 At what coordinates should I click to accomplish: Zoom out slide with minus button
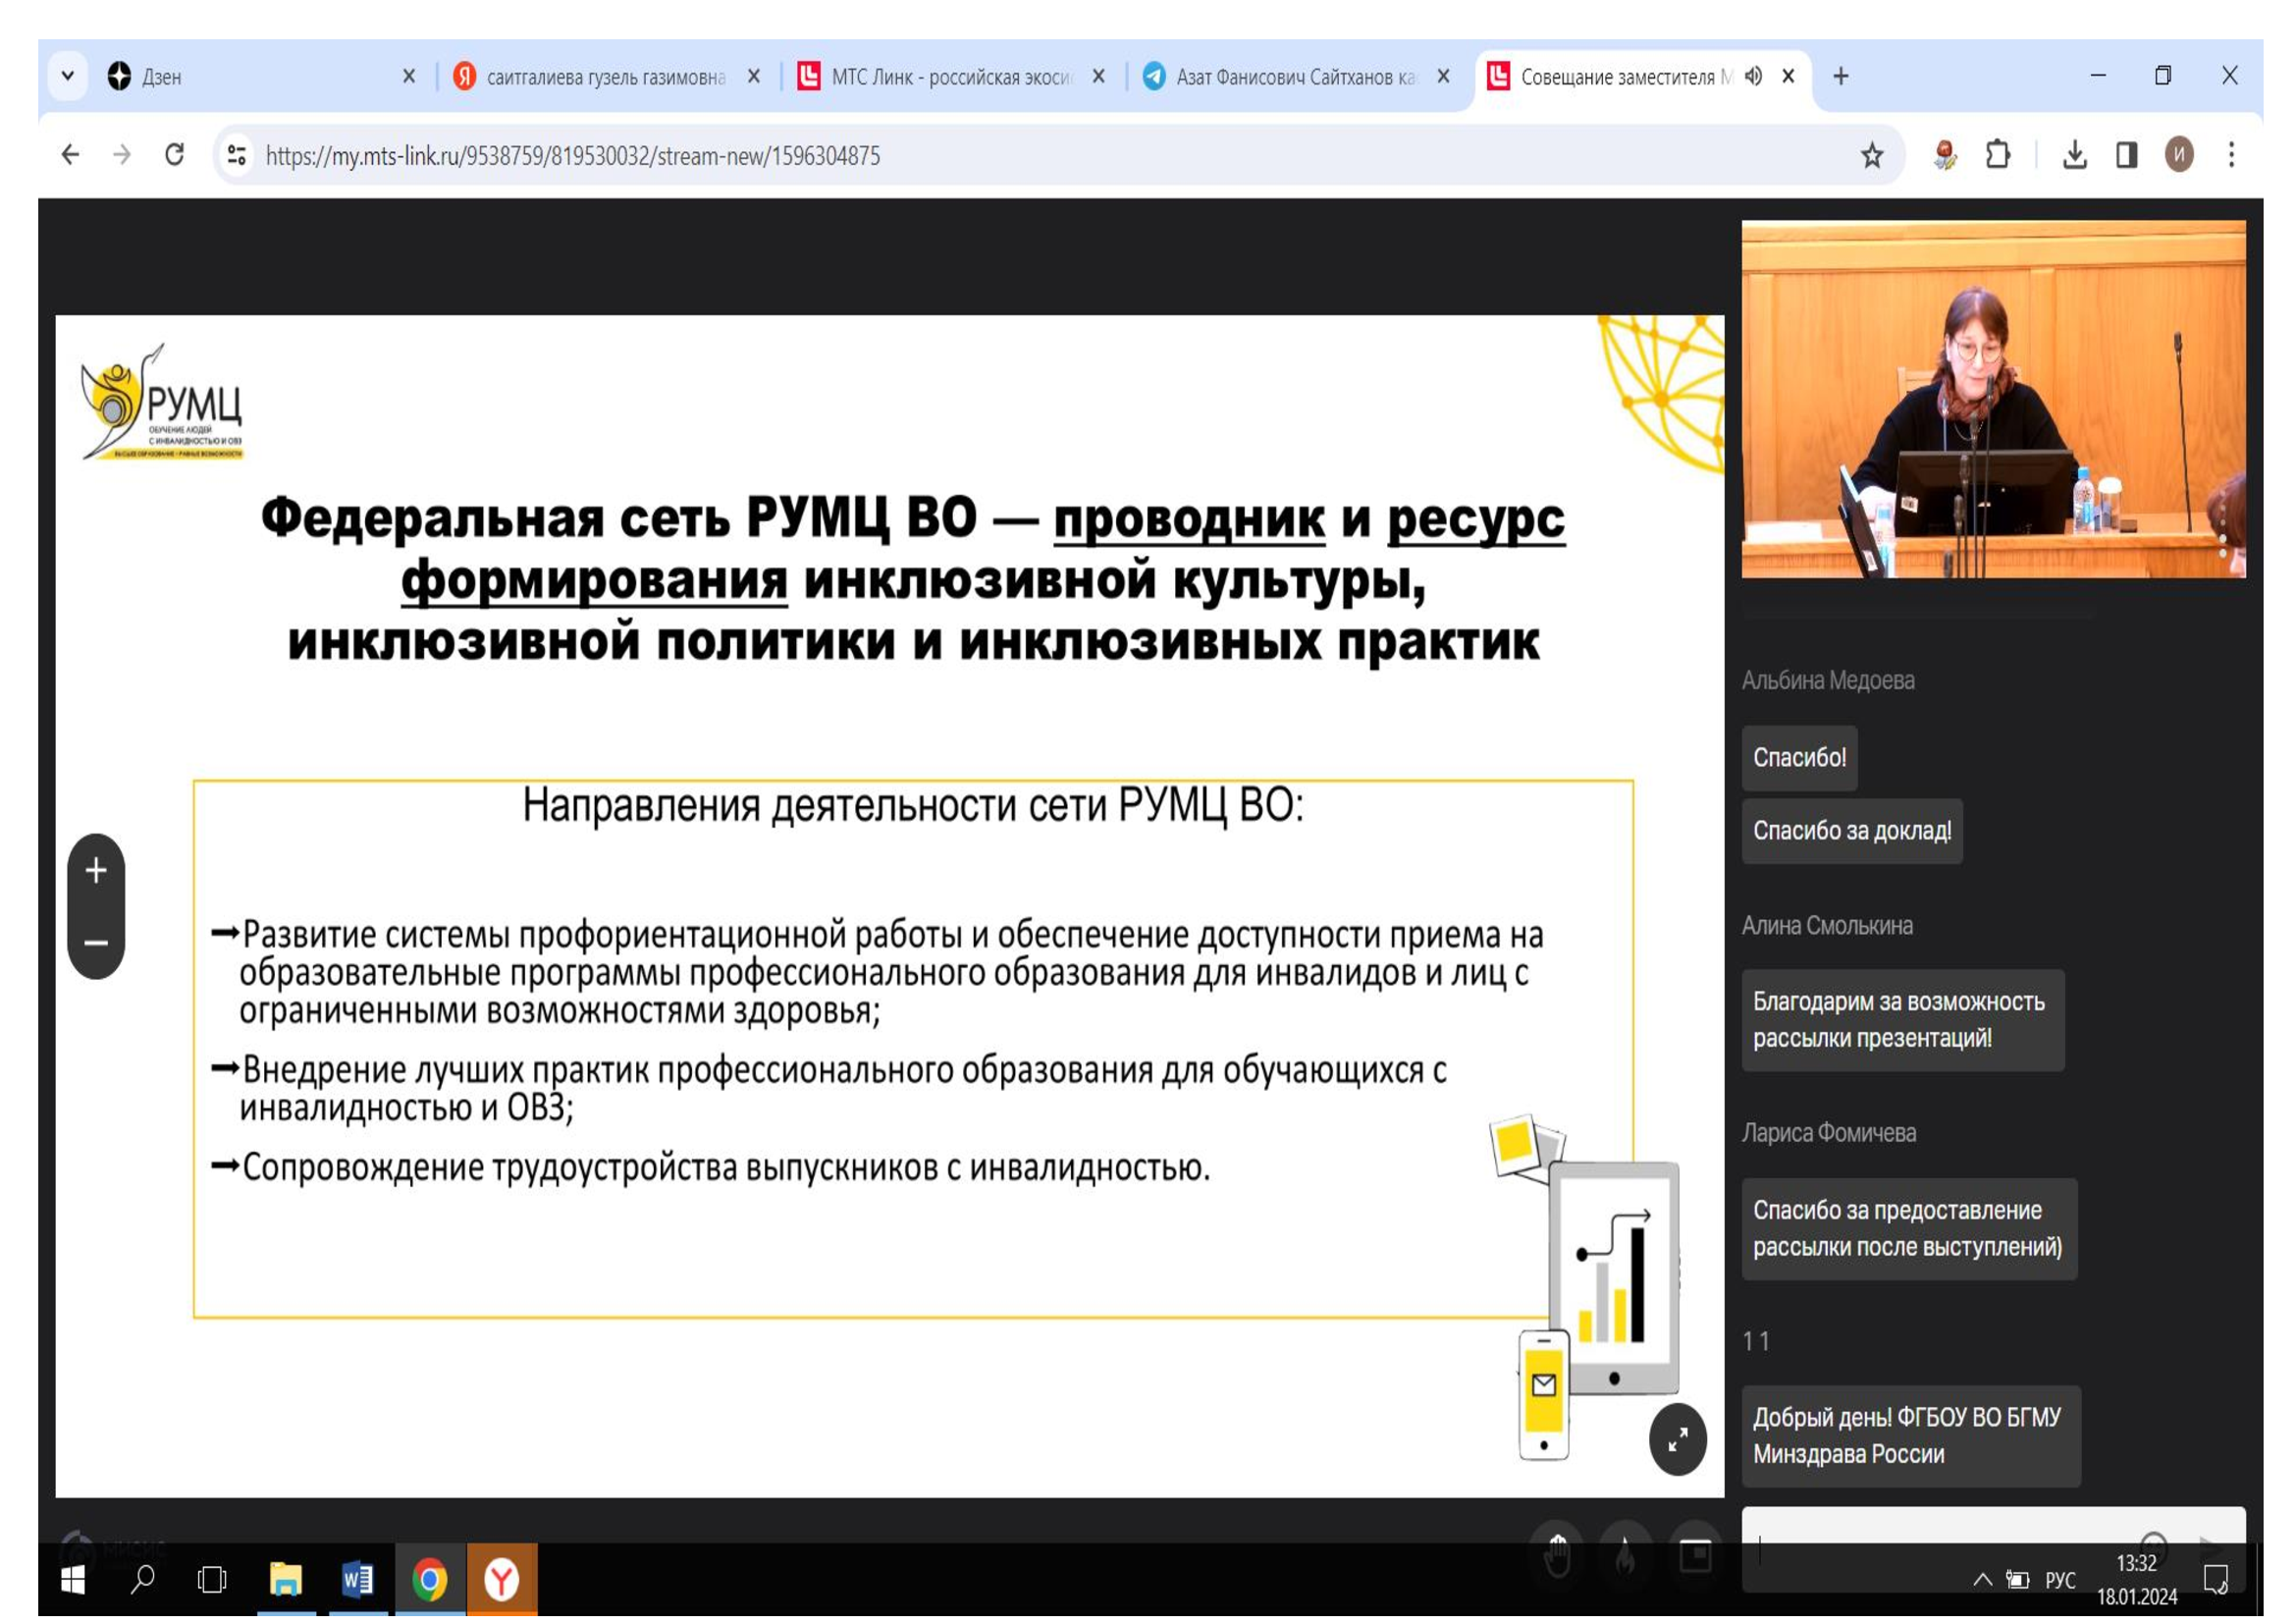point(96,943)
